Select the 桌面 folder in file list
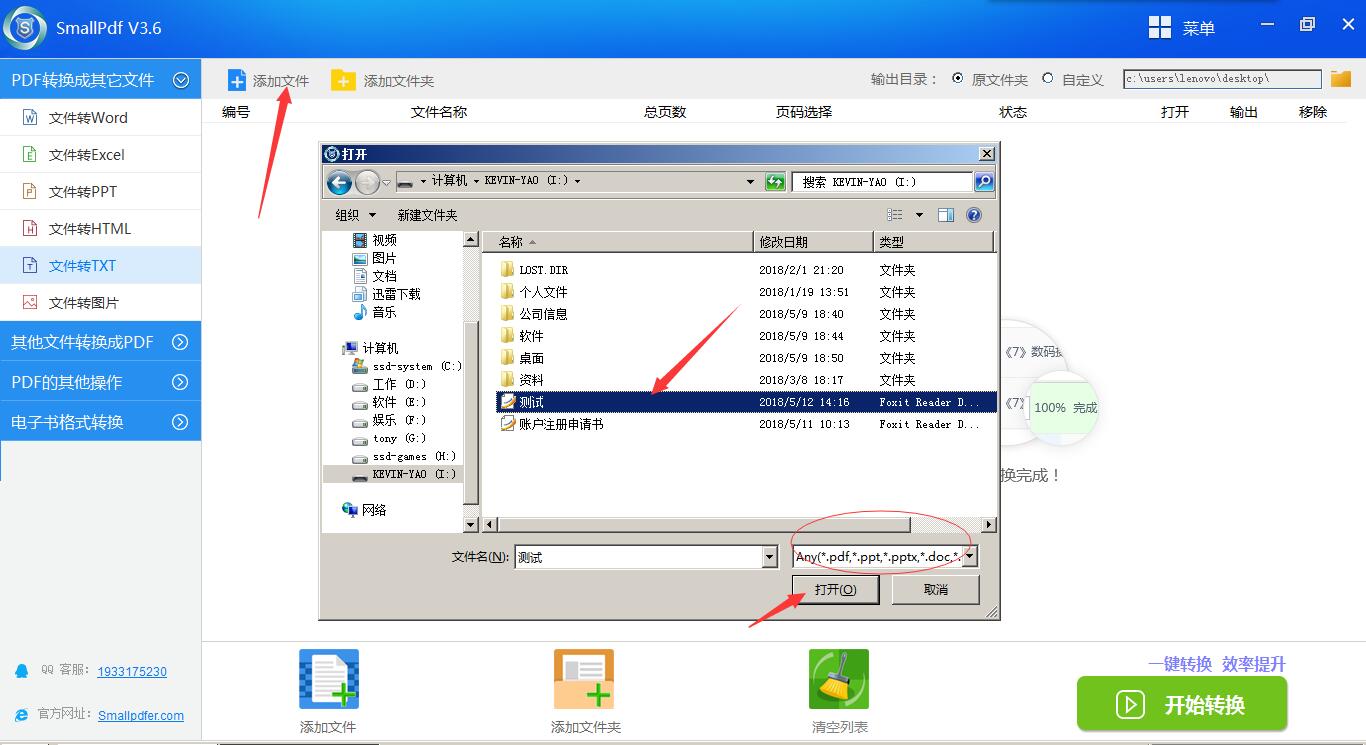This screenshot has width=1366, height=745. 522,358
